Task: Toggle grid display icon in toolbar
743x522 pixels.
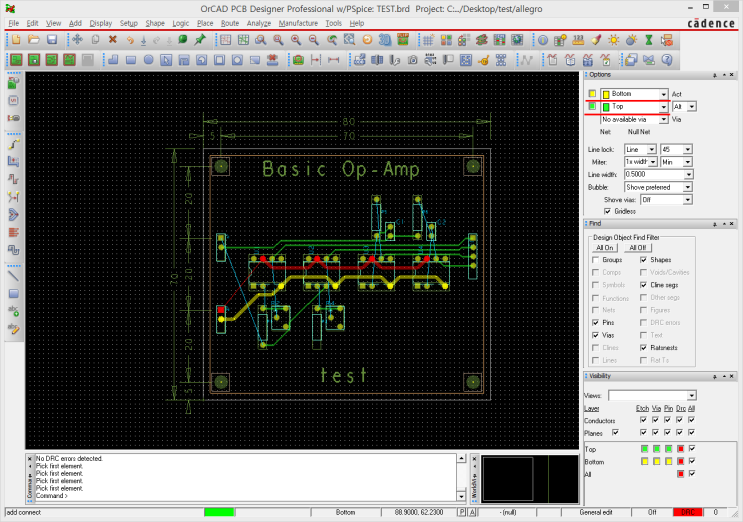Action: click(428, 40)
